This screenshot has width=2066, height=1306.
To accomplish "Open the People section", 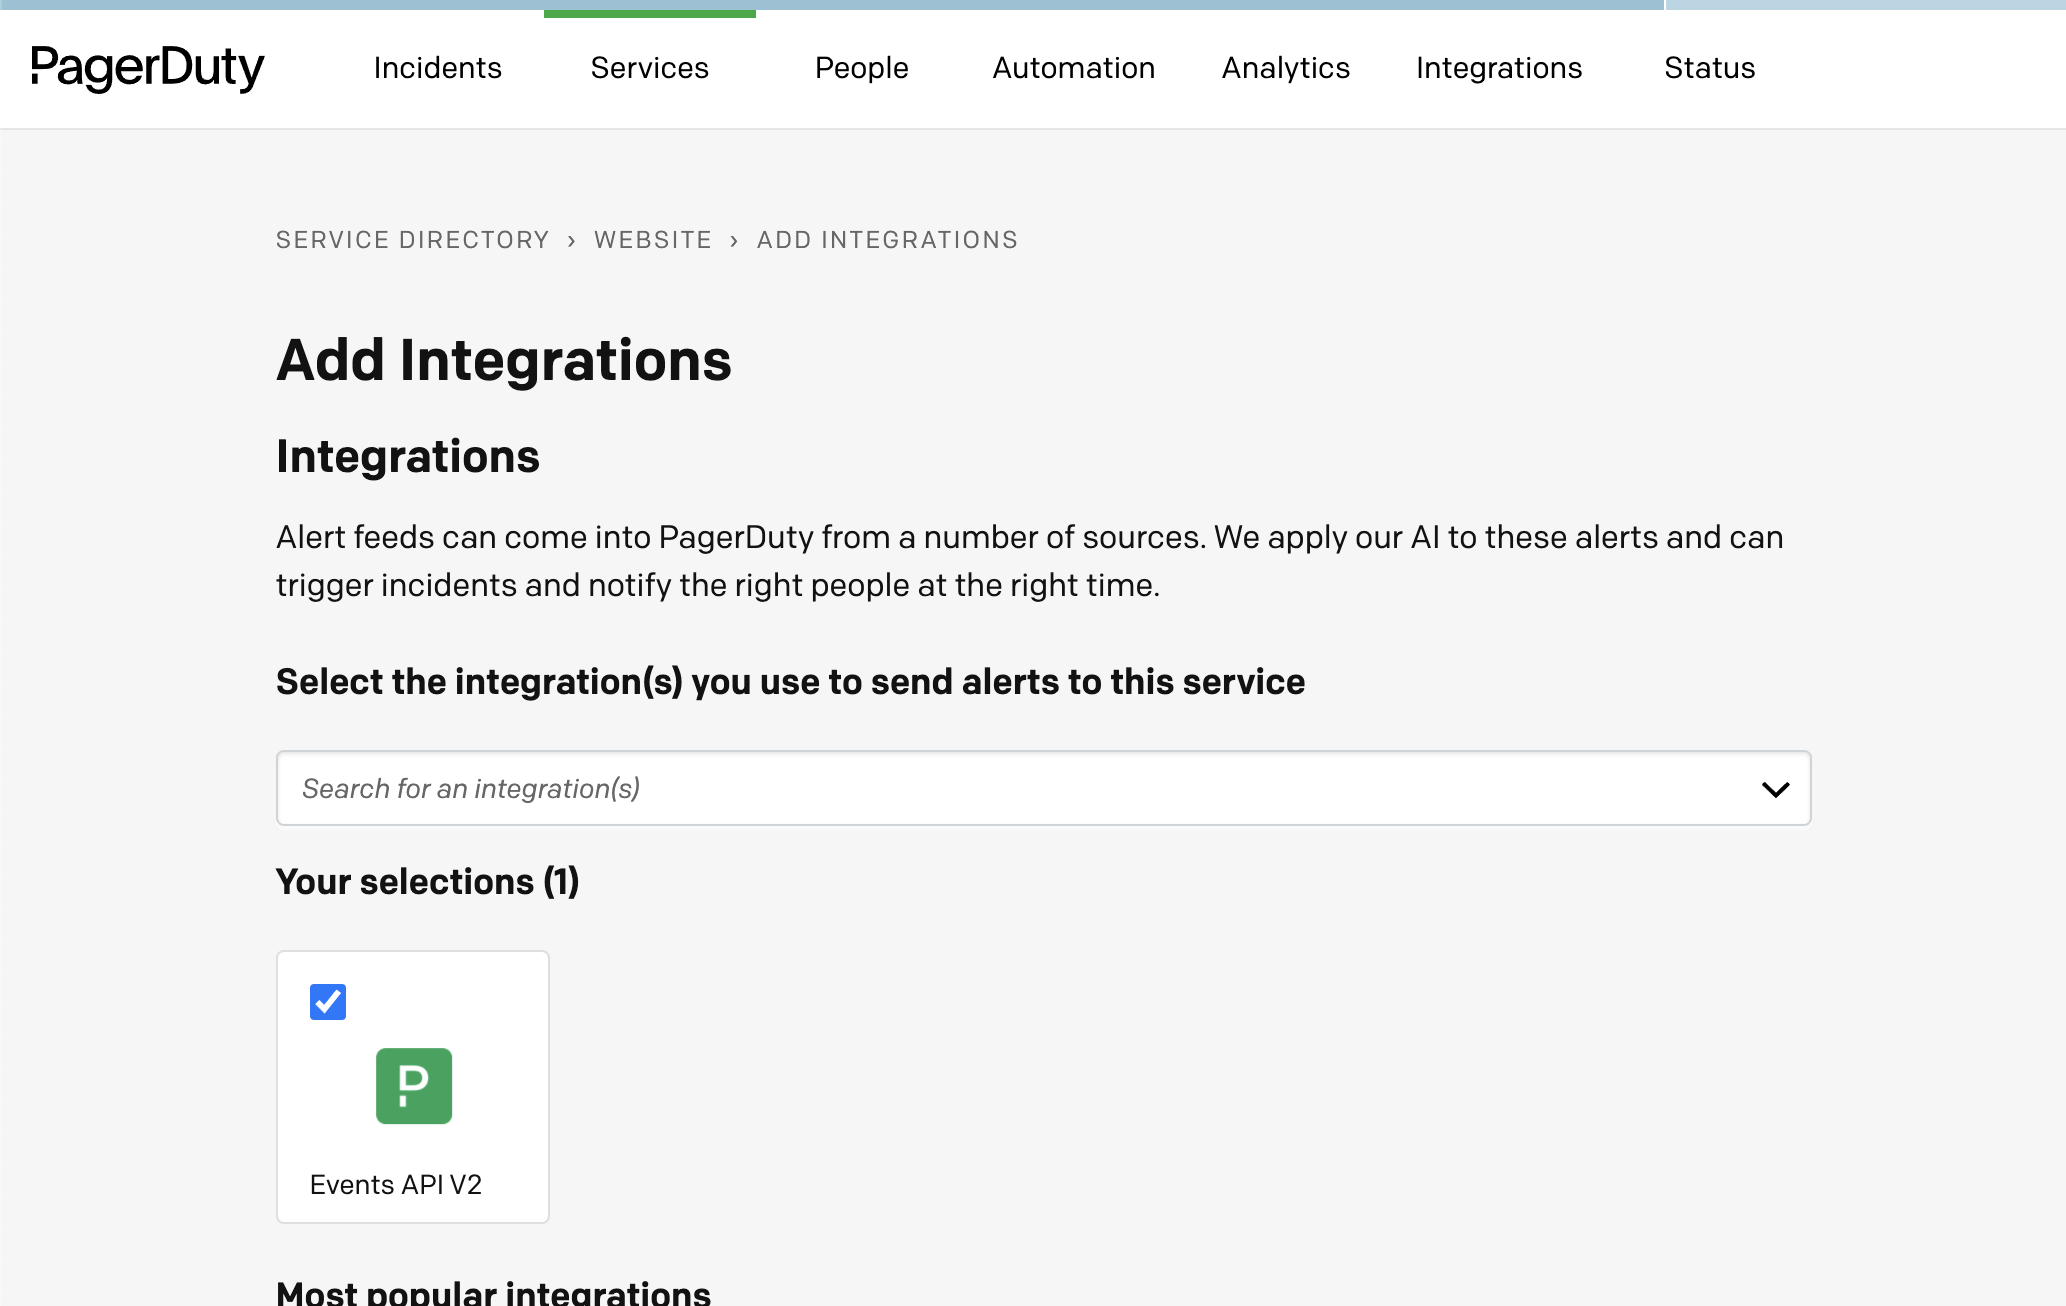I will pyautogui.click(x=861, y=68).
